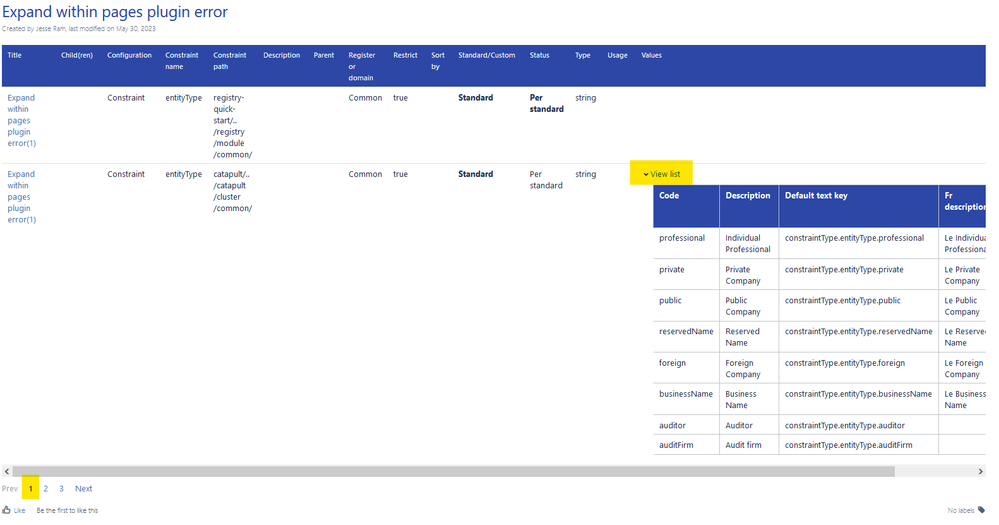Click constraintType.entityType.reservedName text key

click(x=859, y=331)
